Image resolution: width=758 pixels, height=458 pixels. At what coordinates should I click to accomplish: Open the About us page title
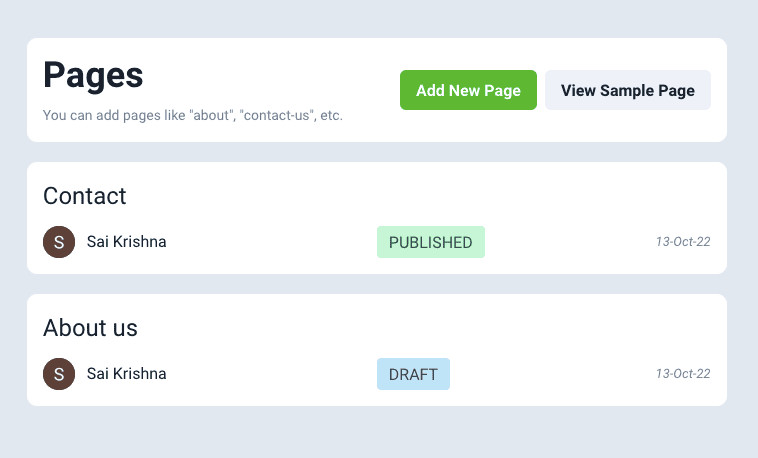pyautogui.click(x=90, y=328)
